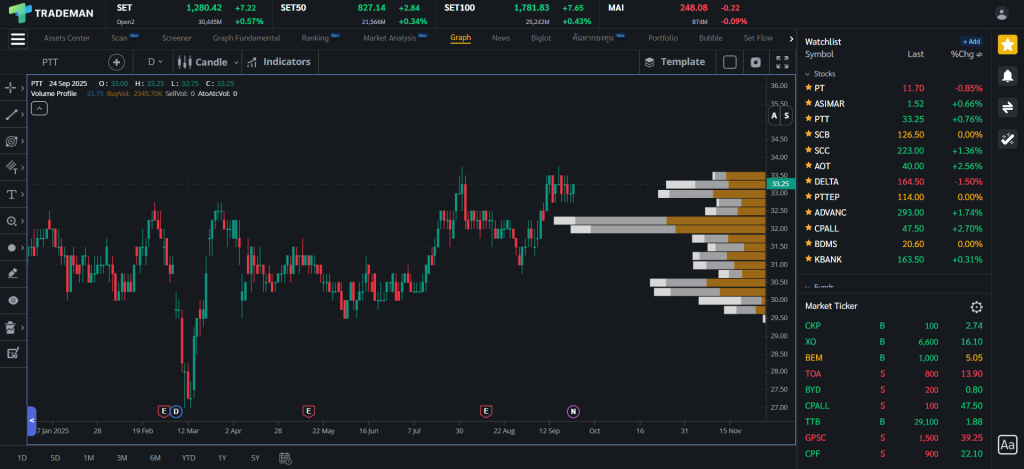Click the blue D dividend marker
Screen dimensions: 1024x469
176,412
